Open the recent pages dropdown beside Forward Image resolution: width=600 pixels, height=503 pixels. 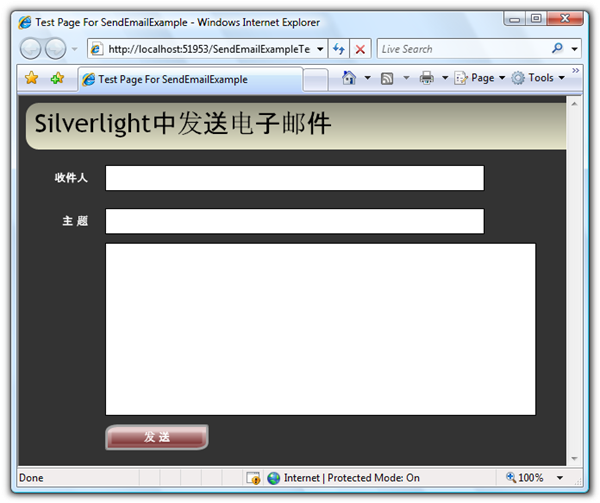click(x=74, y=49)
